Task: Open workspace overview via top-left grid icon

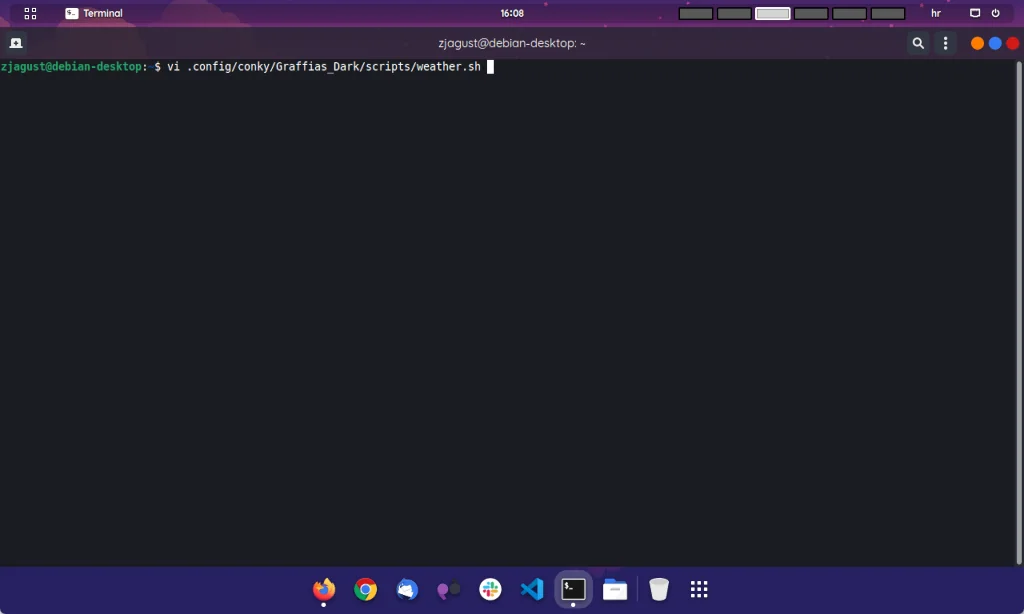Action: [x=30, y=13]
